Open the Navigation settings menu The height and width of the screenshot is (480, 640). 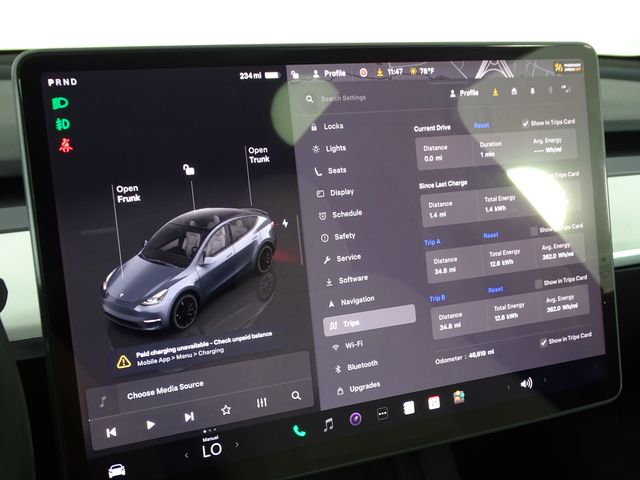point(351,302)
